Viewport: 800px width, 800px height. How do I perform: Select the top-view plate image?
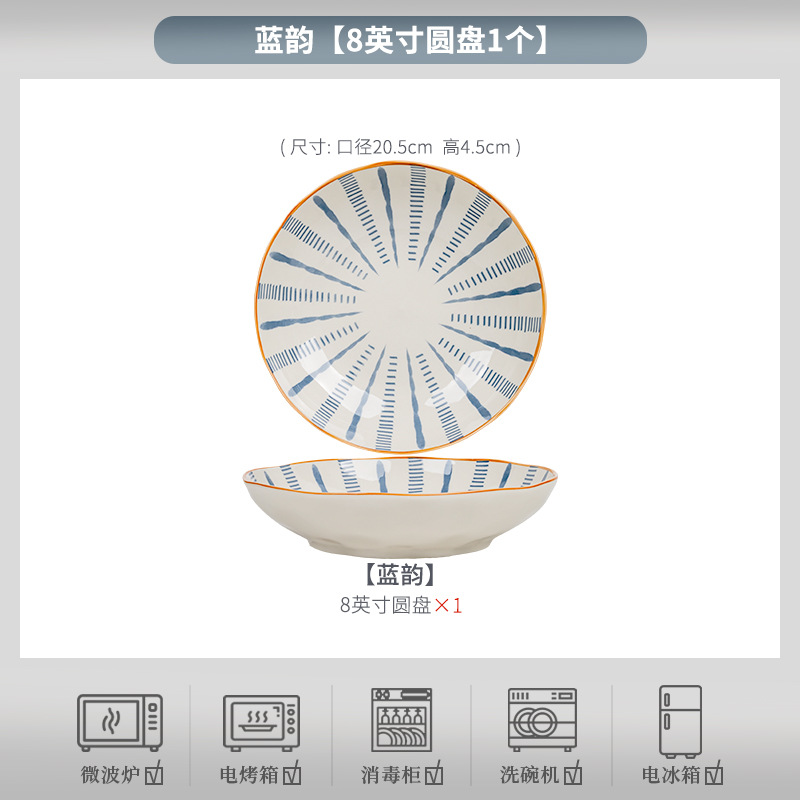[401, 308]
